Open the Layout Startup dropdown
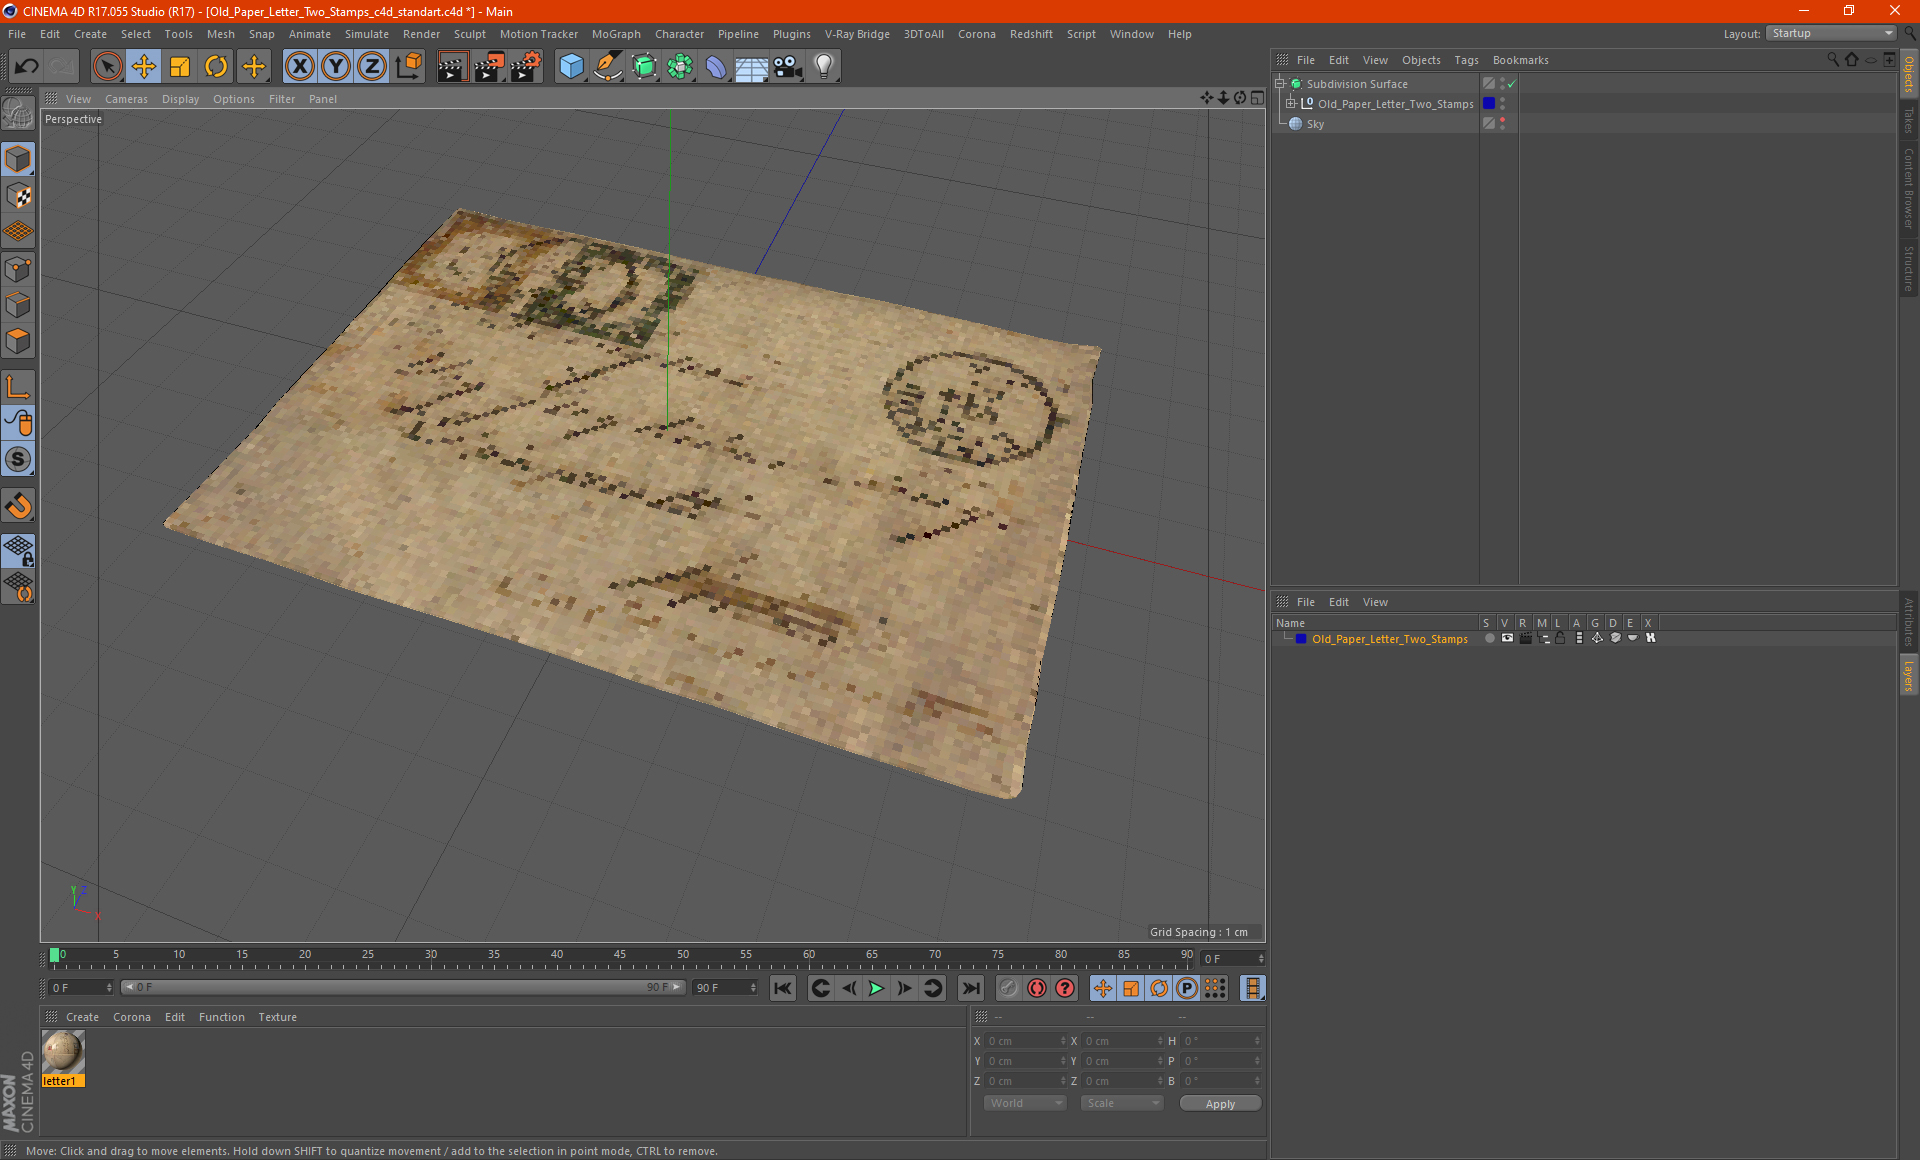 (x=1831, y=33)
